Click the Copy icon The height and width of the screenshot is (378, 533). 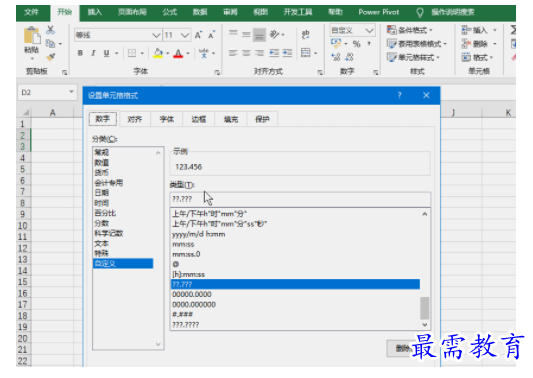tap(50, 44)
